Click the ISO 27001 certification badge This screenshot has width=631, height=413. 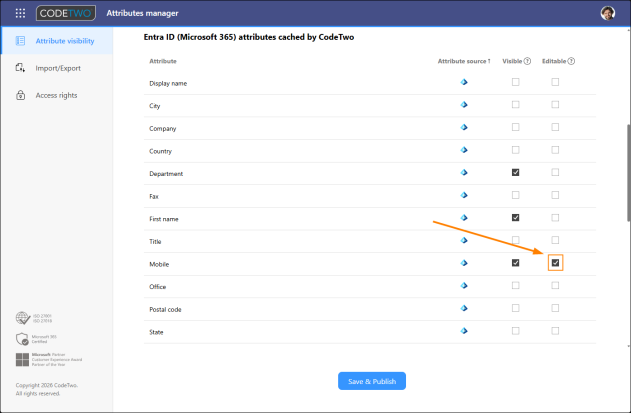coord(34,318)
